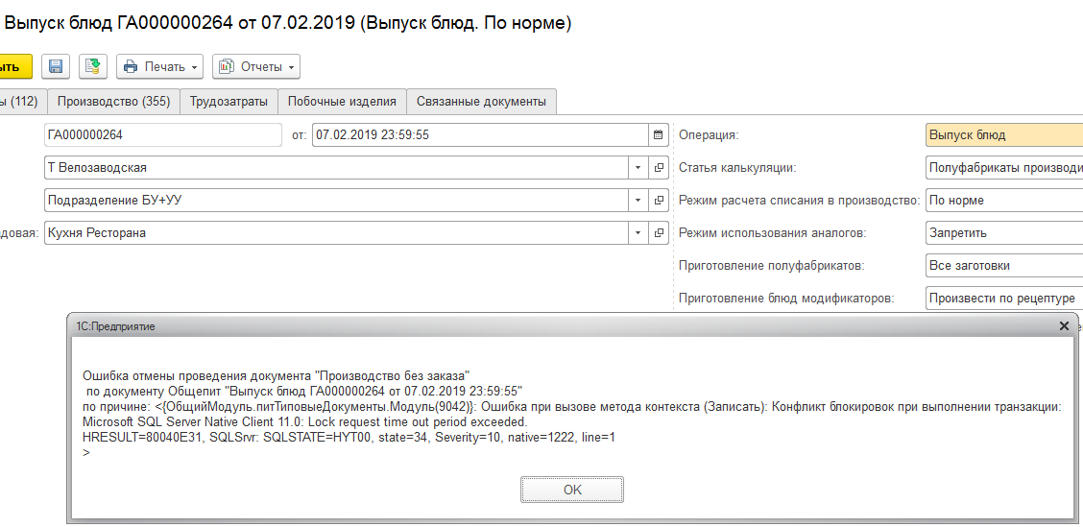This screenshot has width=1083, height=527.
Task: Click the document number field ГА000000264
Action: coord(163,135)
